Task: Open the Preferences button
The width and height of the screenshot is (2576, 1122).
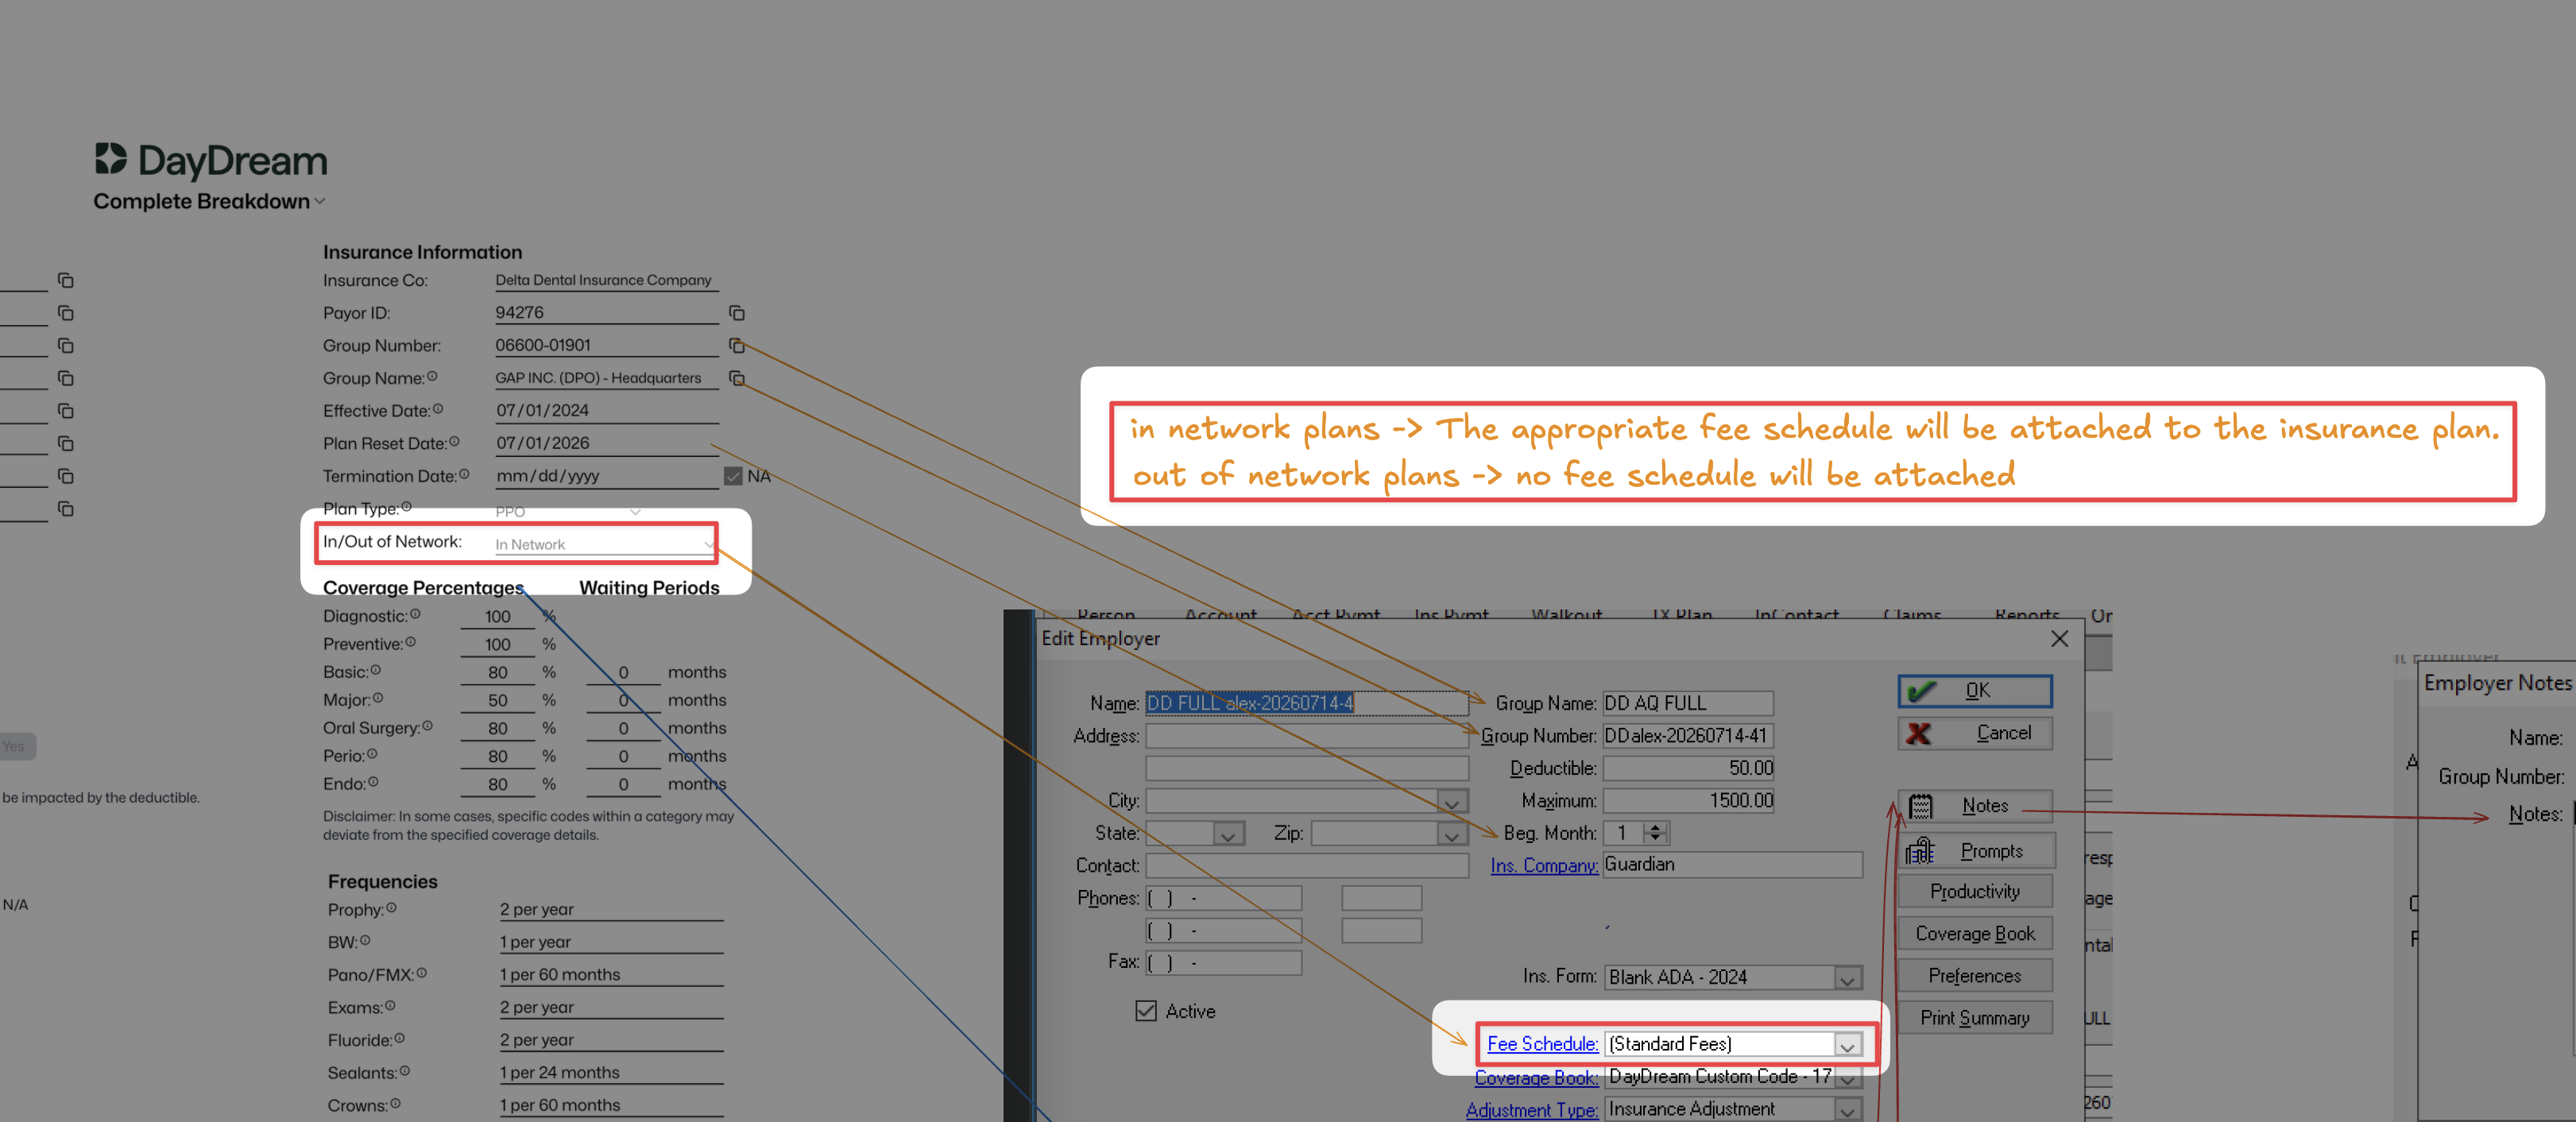Action: click(1975, 975)
